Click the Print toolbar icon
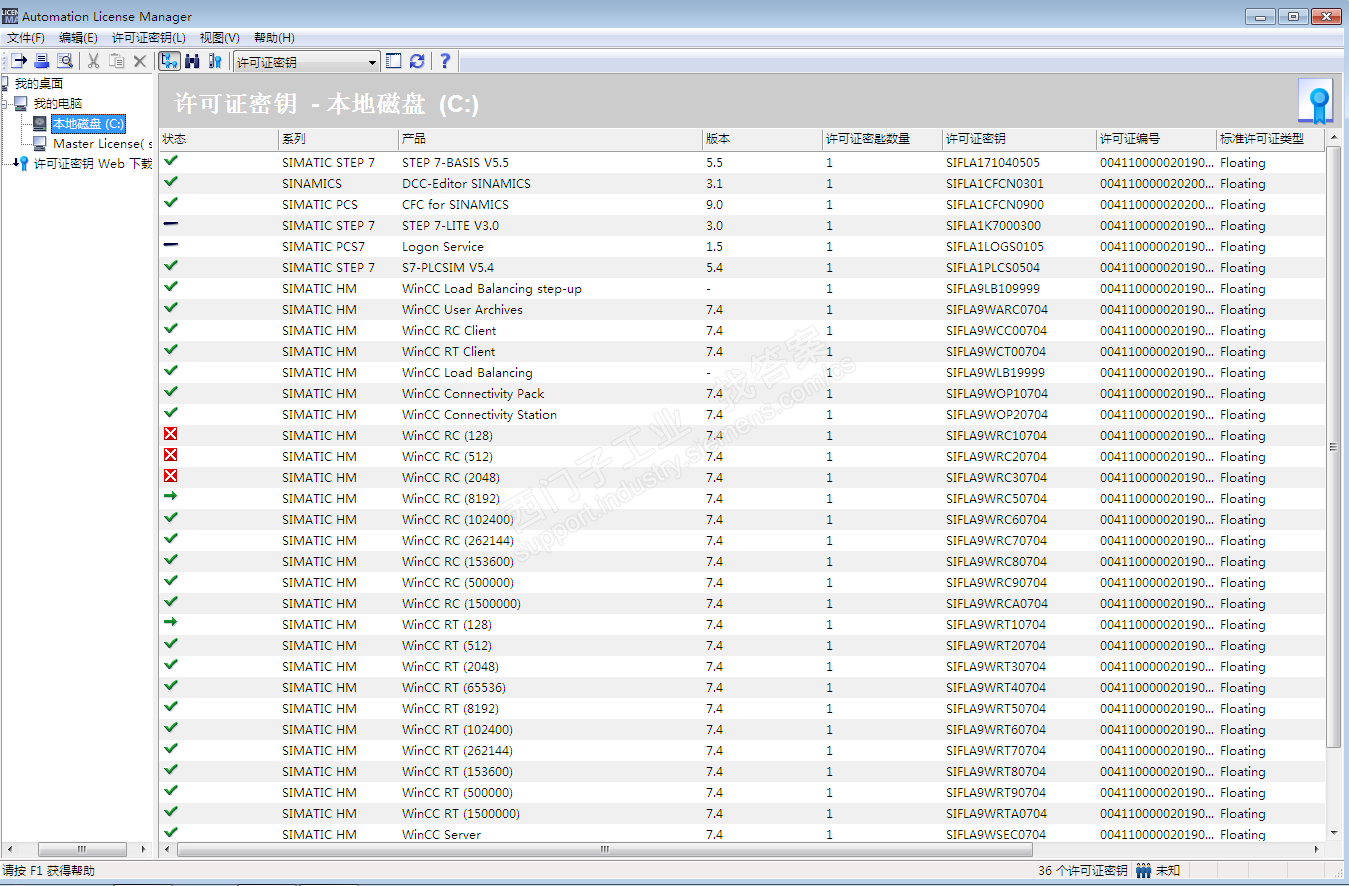The image size is (1349, 886). point(42,61)
